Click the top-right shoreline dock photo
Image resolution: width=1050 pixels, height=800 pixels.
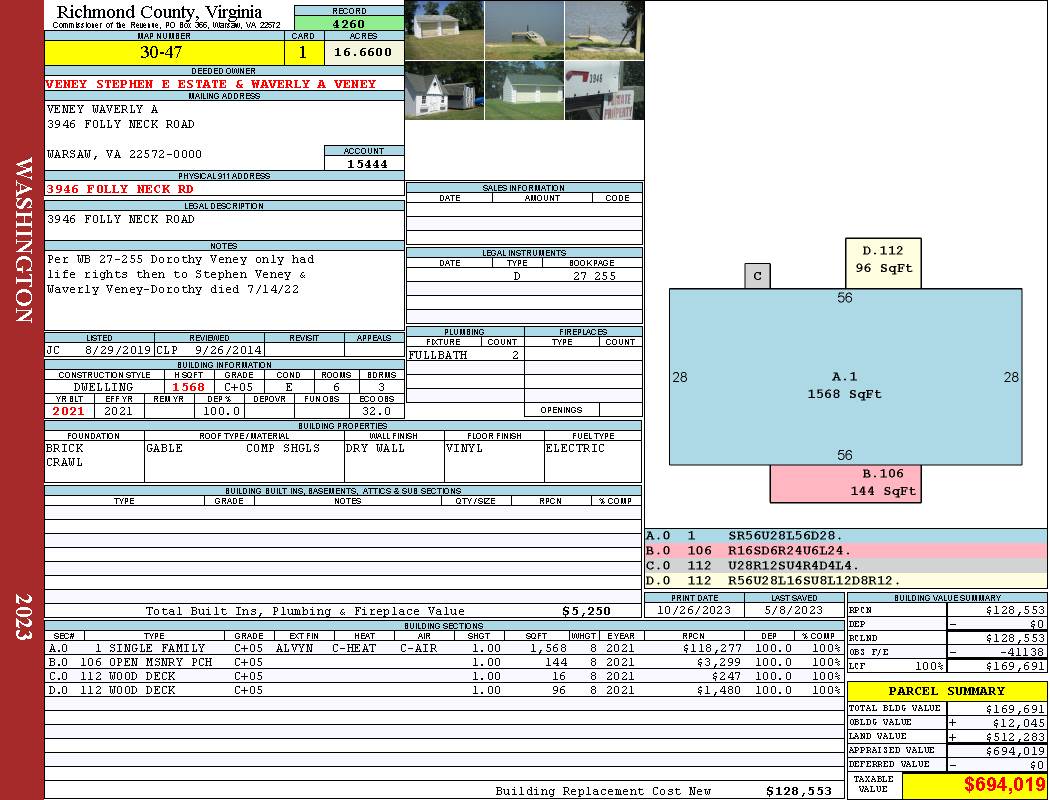click(604, 30)
